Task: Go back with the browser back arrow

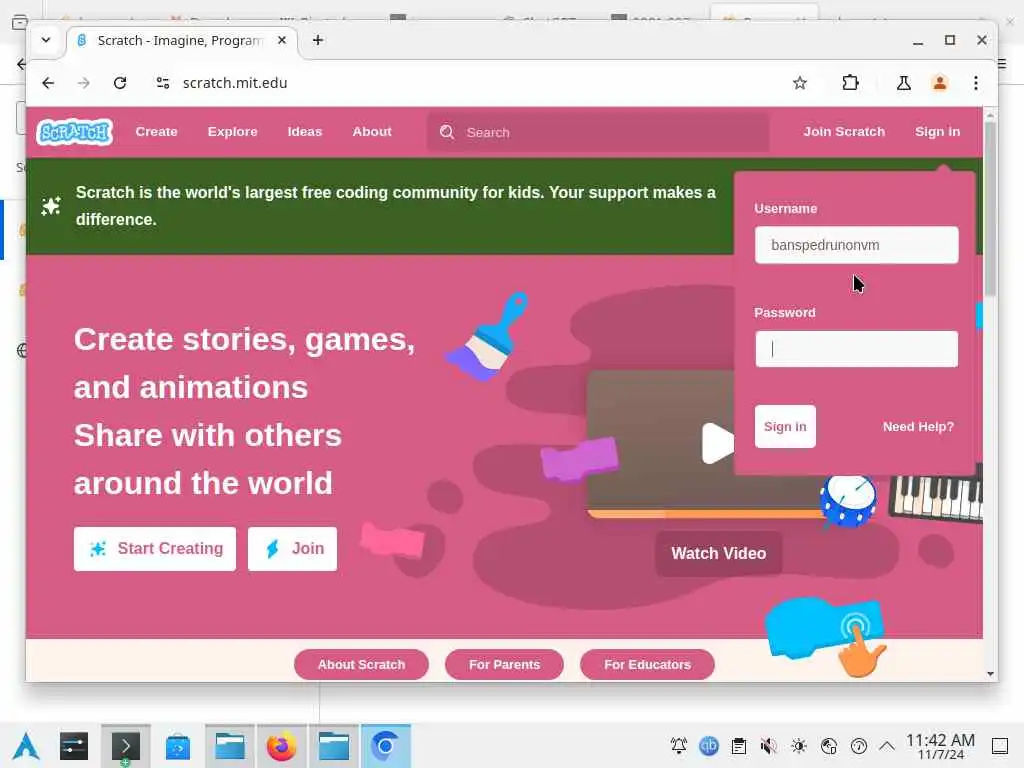Action: [x=48, y=83]
